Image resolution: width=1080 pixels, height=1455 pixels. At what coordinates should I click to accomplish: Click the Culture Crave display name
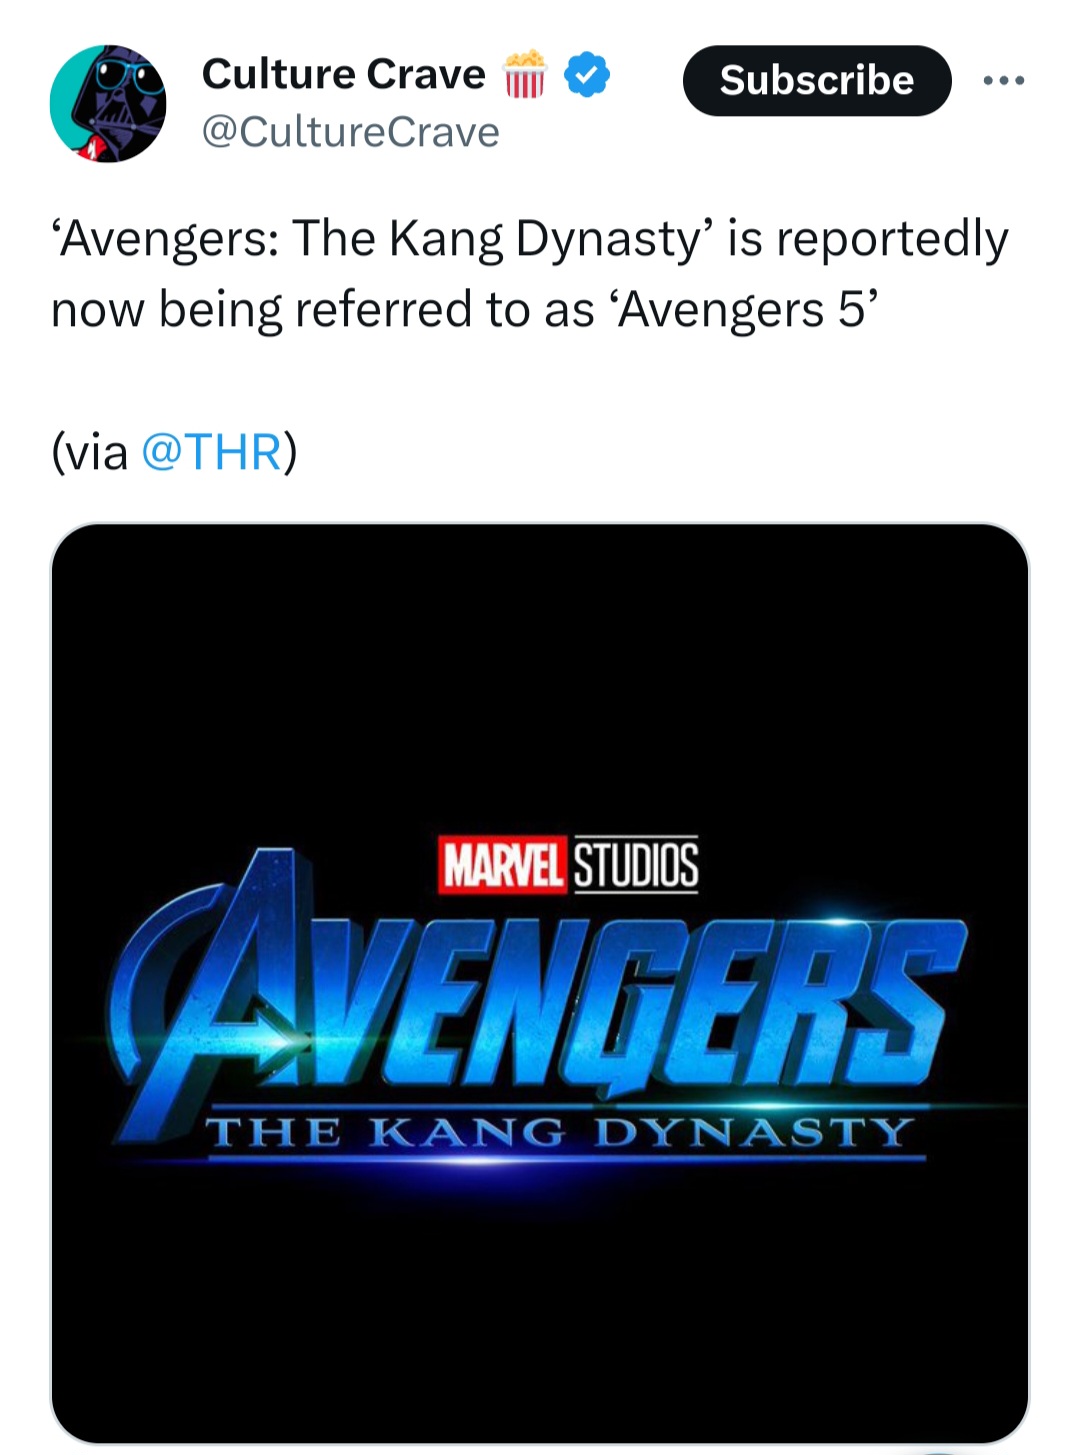point(343,75)
